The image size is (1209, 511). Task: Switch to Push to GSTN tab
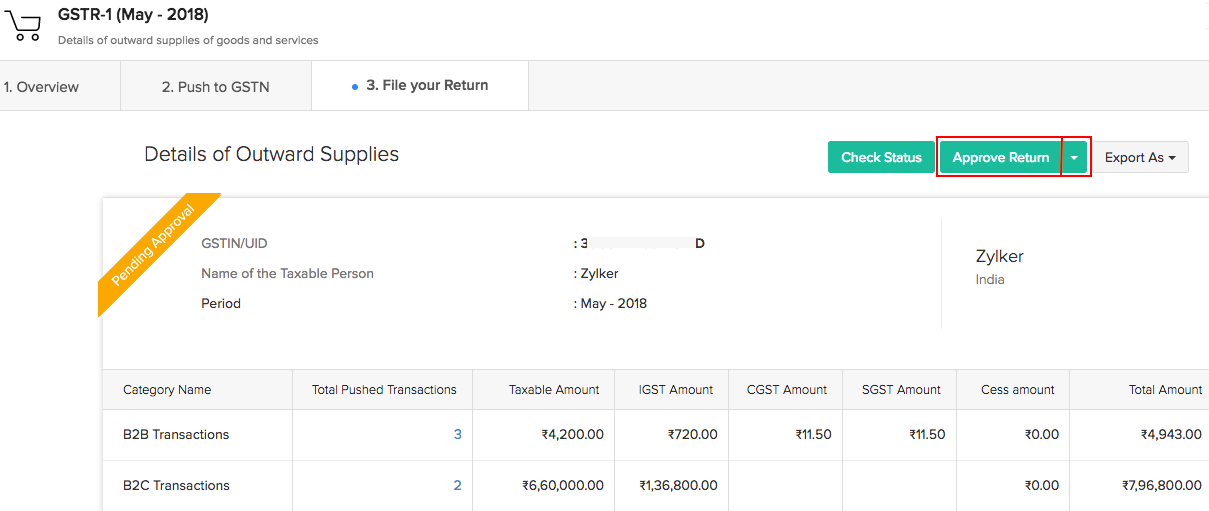point(215,87)
